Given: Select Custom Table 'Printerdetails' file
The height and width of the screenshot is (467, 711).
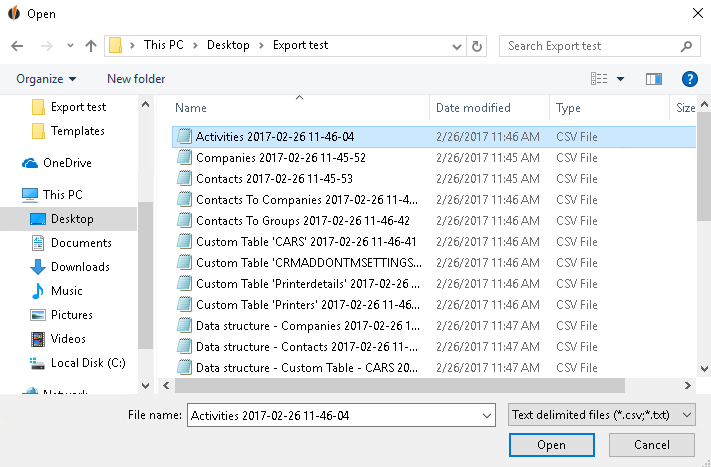Looking at the screenshot, I should pos(434,284).
